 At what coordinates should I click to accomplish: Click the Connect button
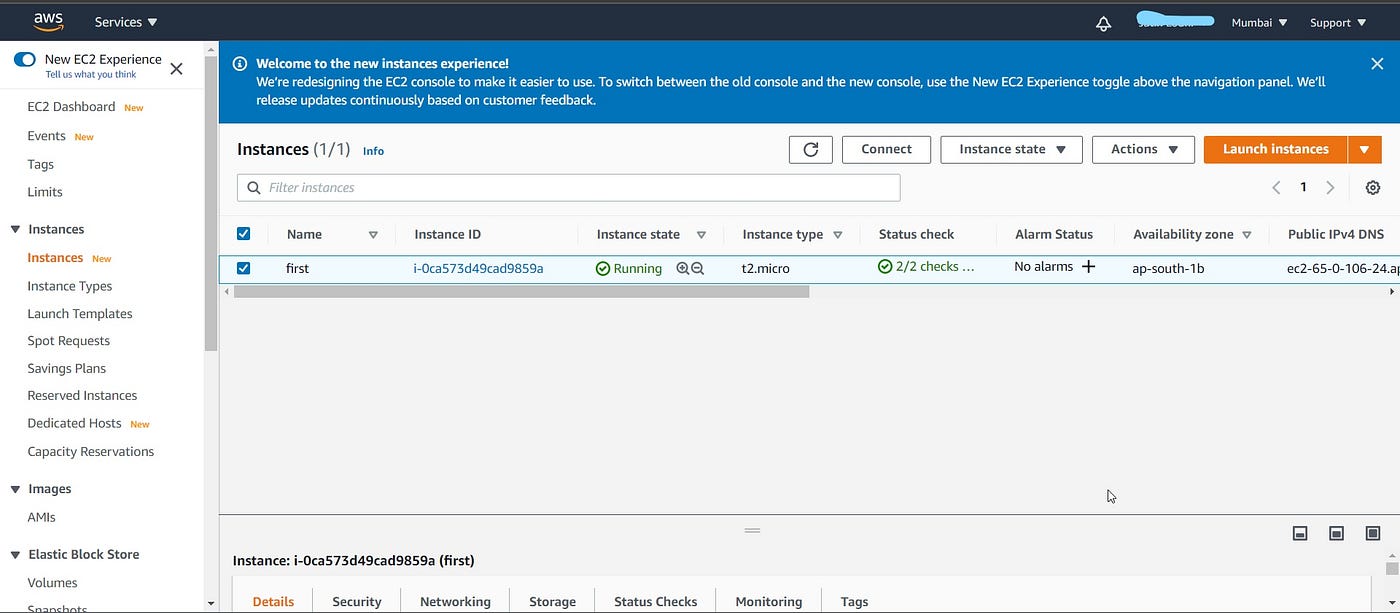click(x=886, y=149)
